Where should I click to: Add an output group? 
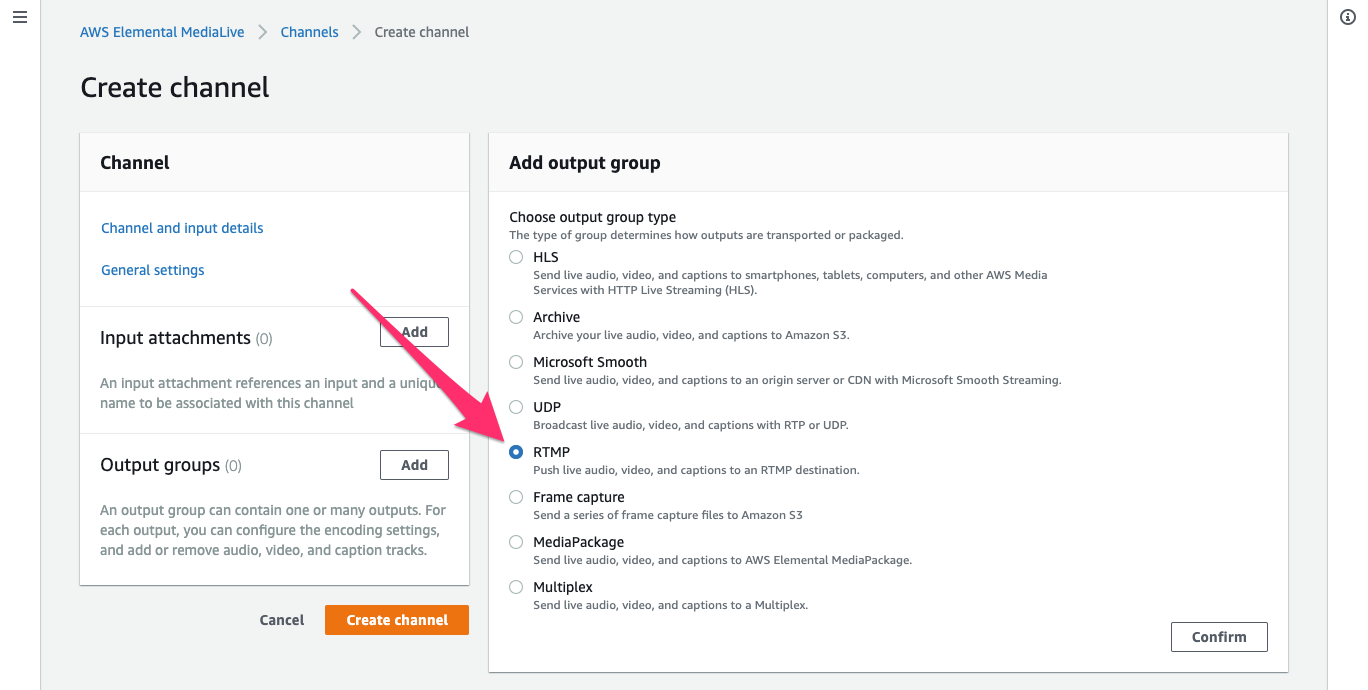[x=414, y=465]
